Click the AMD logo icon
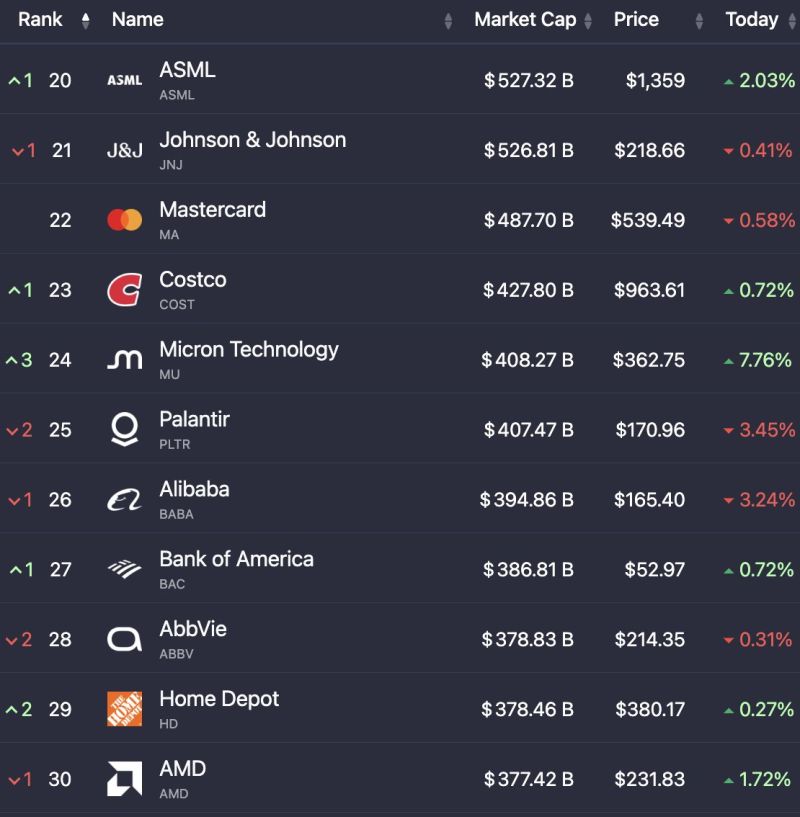 pos(124,779)
